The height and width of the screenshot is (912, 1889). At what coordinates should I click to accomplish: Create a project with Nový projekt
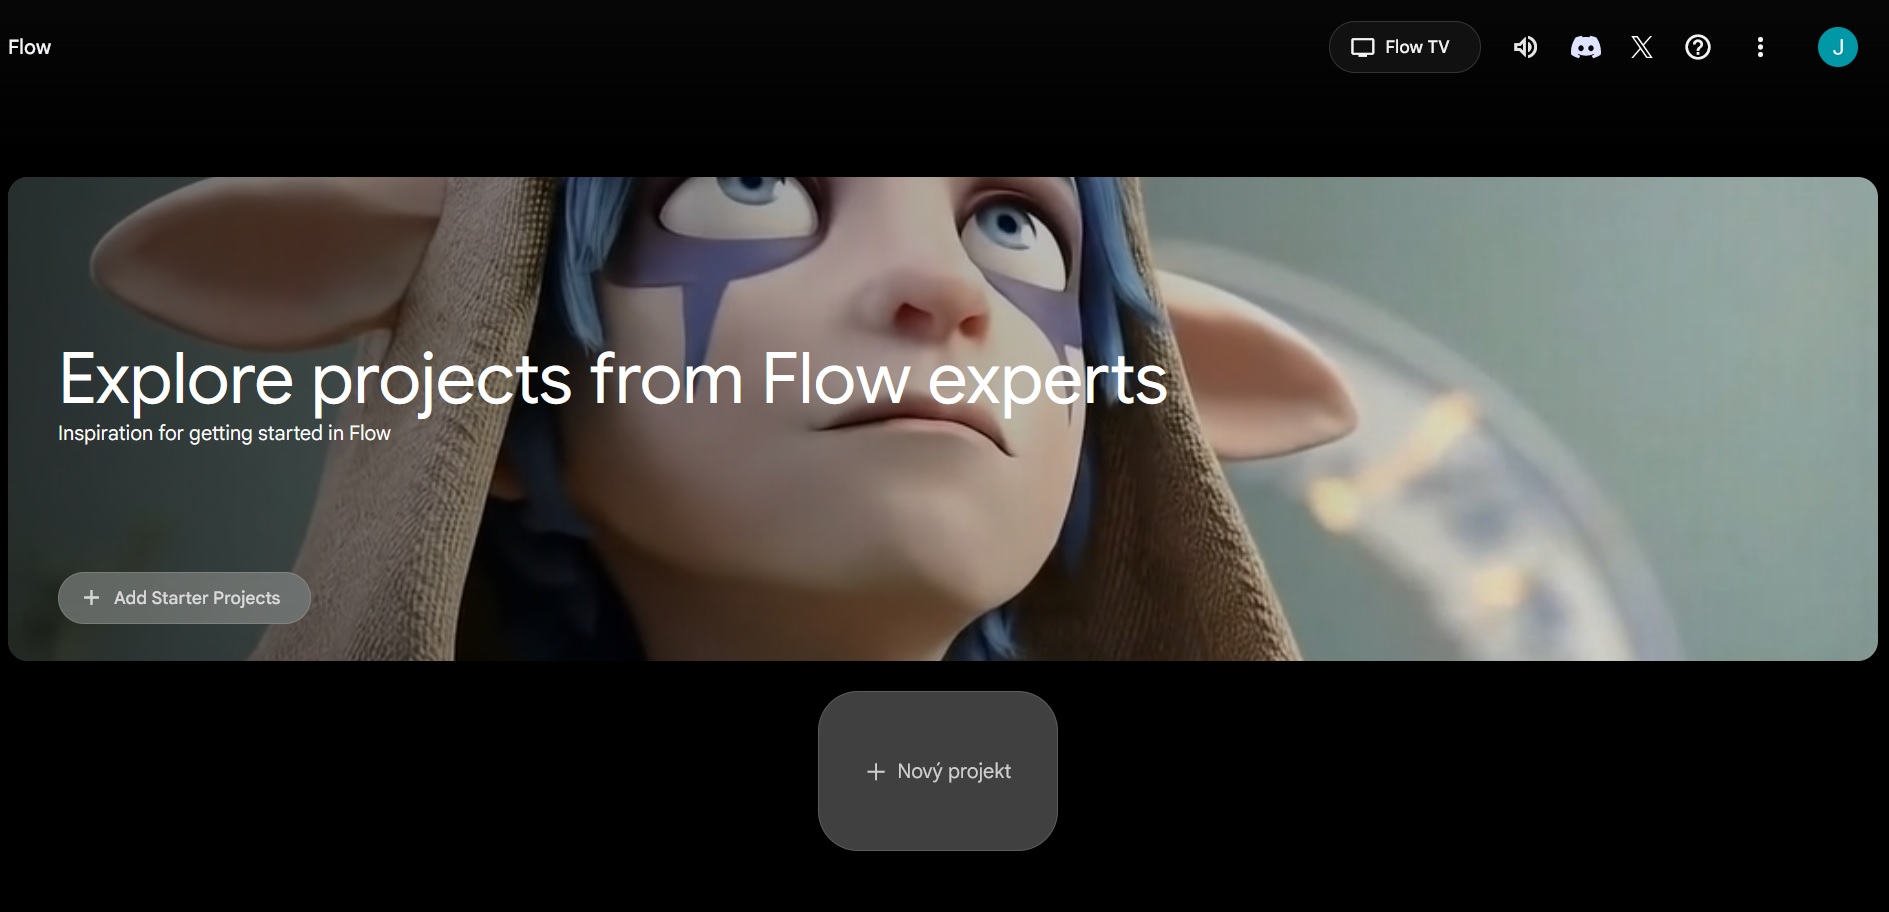937,771
